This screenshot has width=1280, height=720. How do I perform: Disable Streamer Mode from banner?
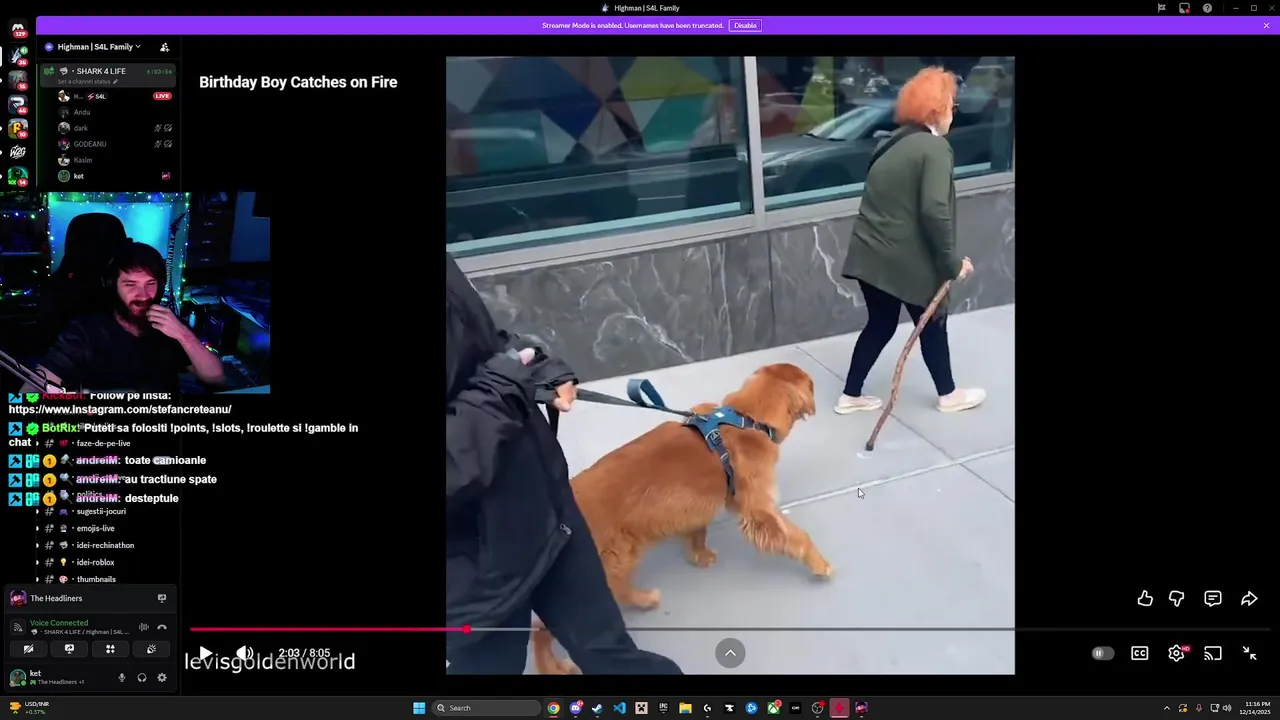coord(745,25)
